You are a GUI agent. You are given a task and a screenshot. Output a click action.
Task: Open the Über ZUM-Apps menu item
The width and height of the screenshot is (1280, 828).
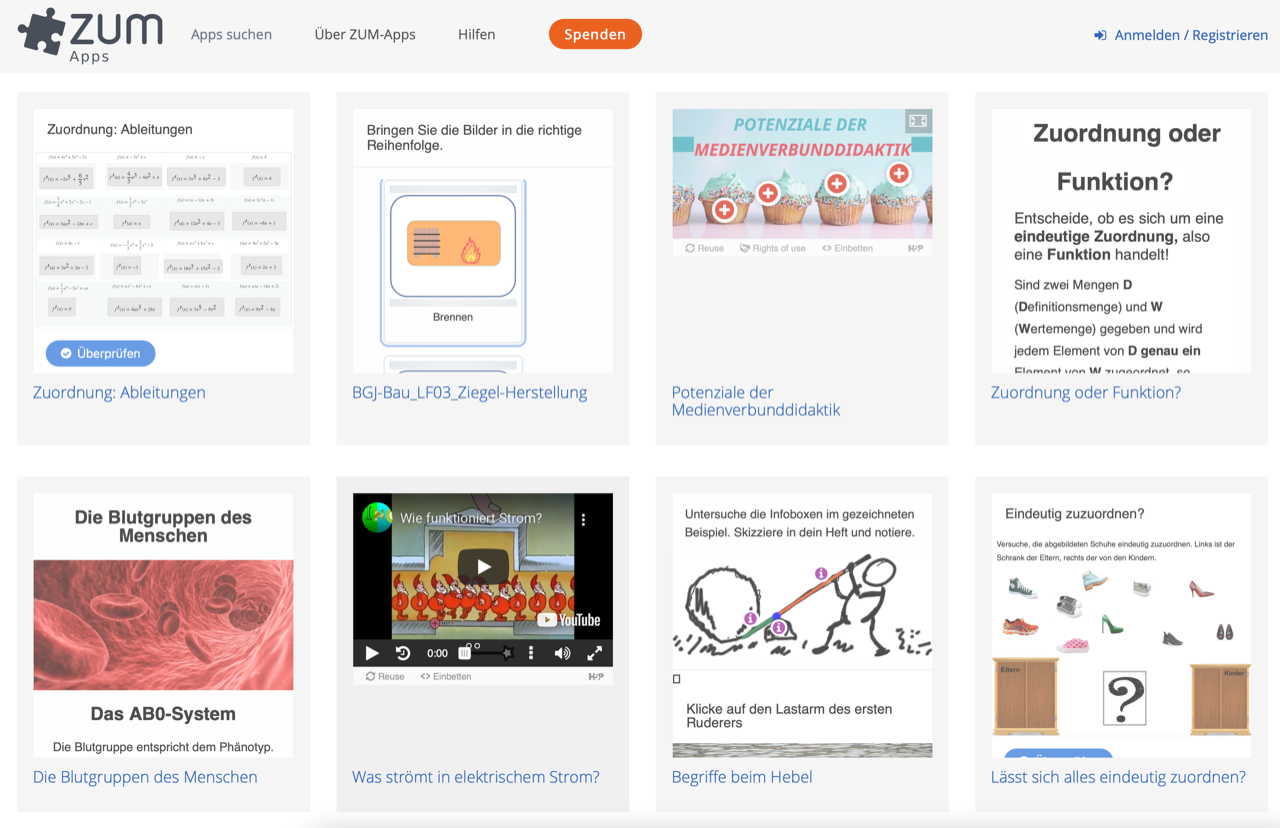pyautogui.click(x=365, y=34)
